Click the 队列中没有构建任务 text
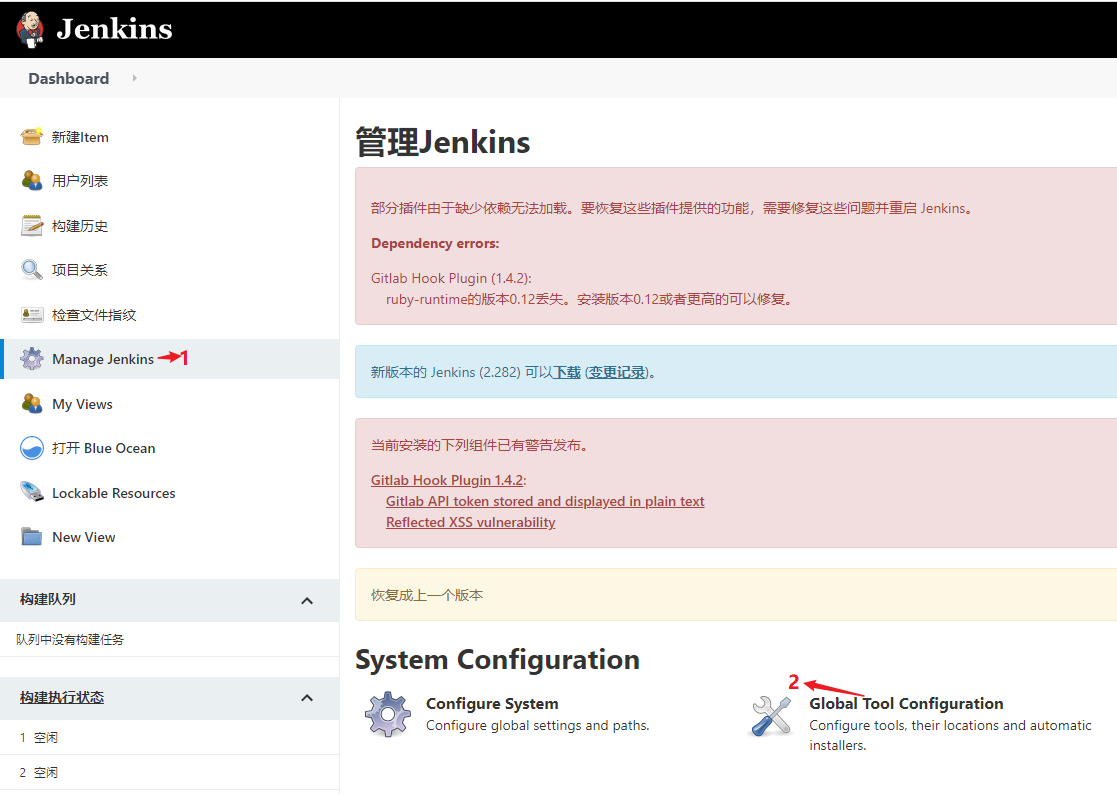1117x794 pixels. (x=70, y=639)
